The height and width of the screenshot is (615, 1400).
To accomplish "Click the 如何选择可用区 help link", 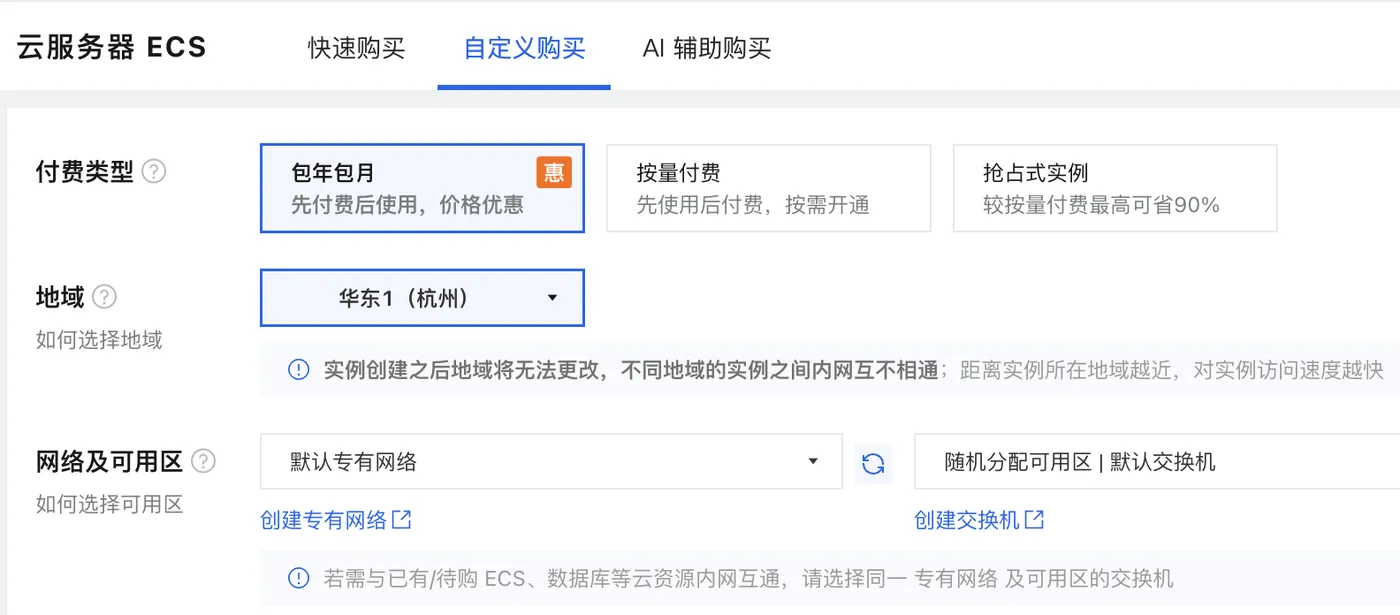I will tap(110, 504).
